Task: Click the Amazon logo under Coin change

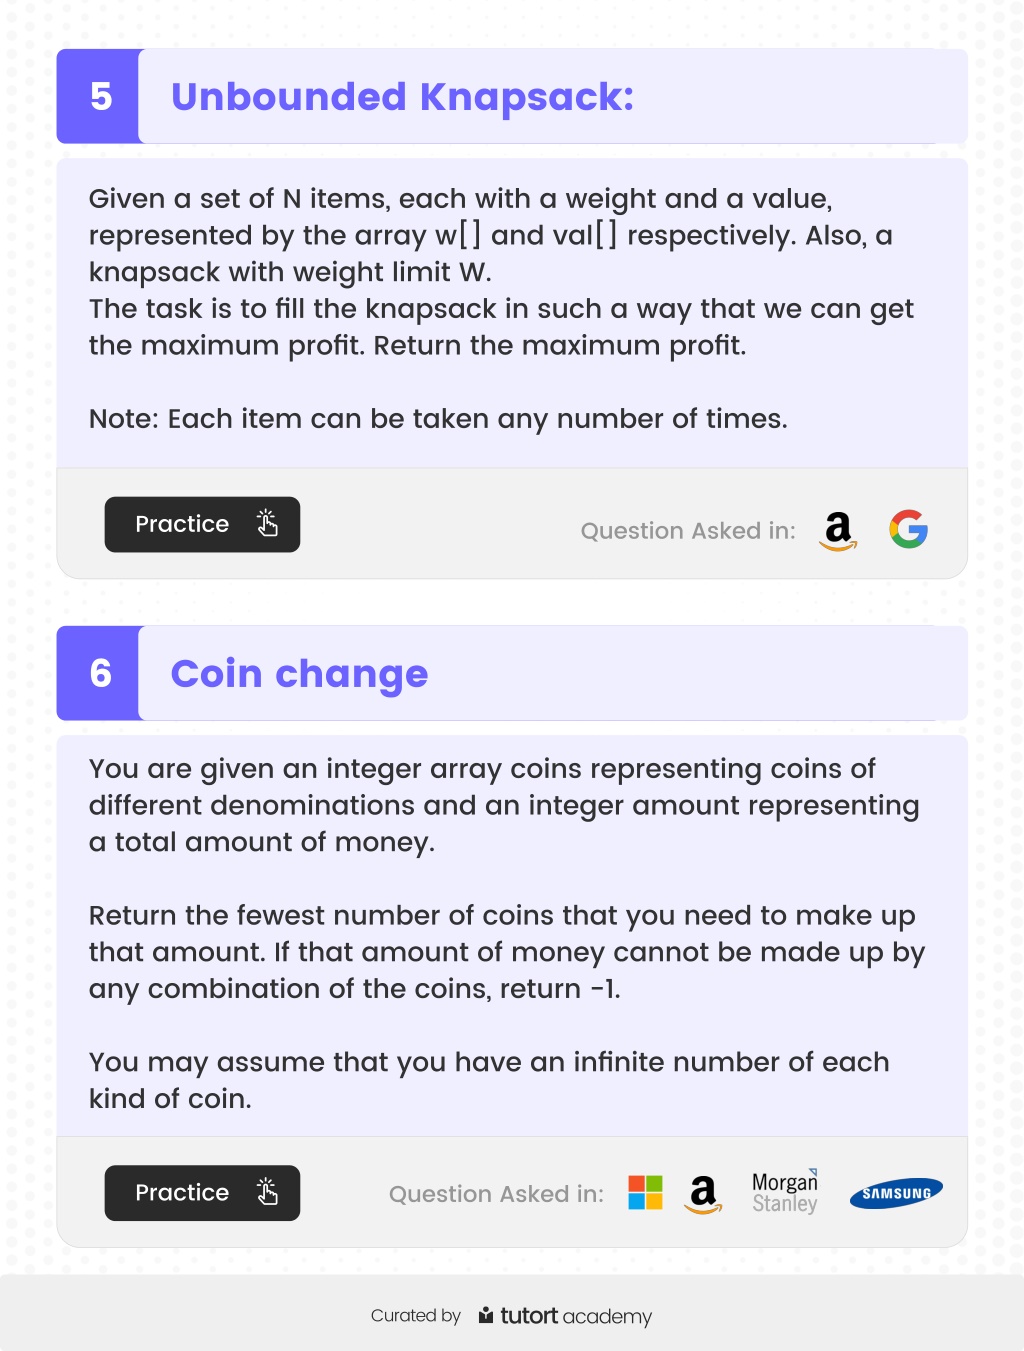Action: [703, 1194]
